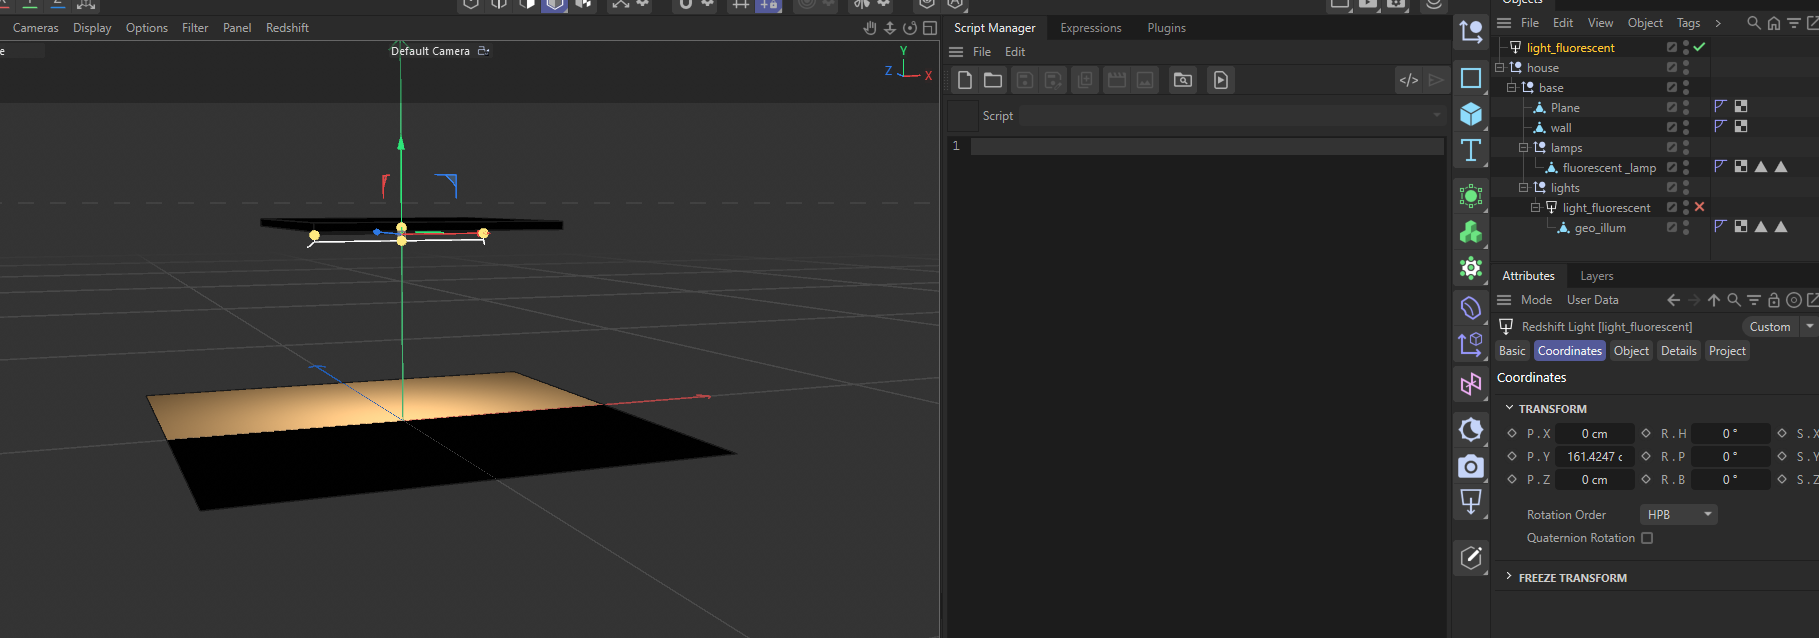Open script from folder icon
Viewport: 1819px width, 638px height.
tap(993, 80)
